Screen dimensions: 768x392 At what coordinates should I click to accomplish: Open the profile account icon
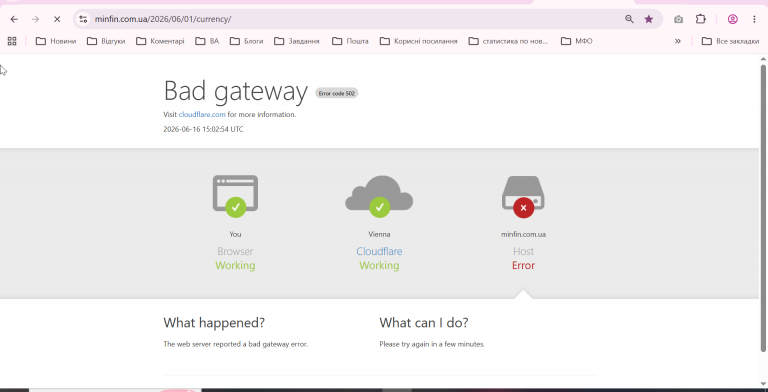click(x=733, y=19)
